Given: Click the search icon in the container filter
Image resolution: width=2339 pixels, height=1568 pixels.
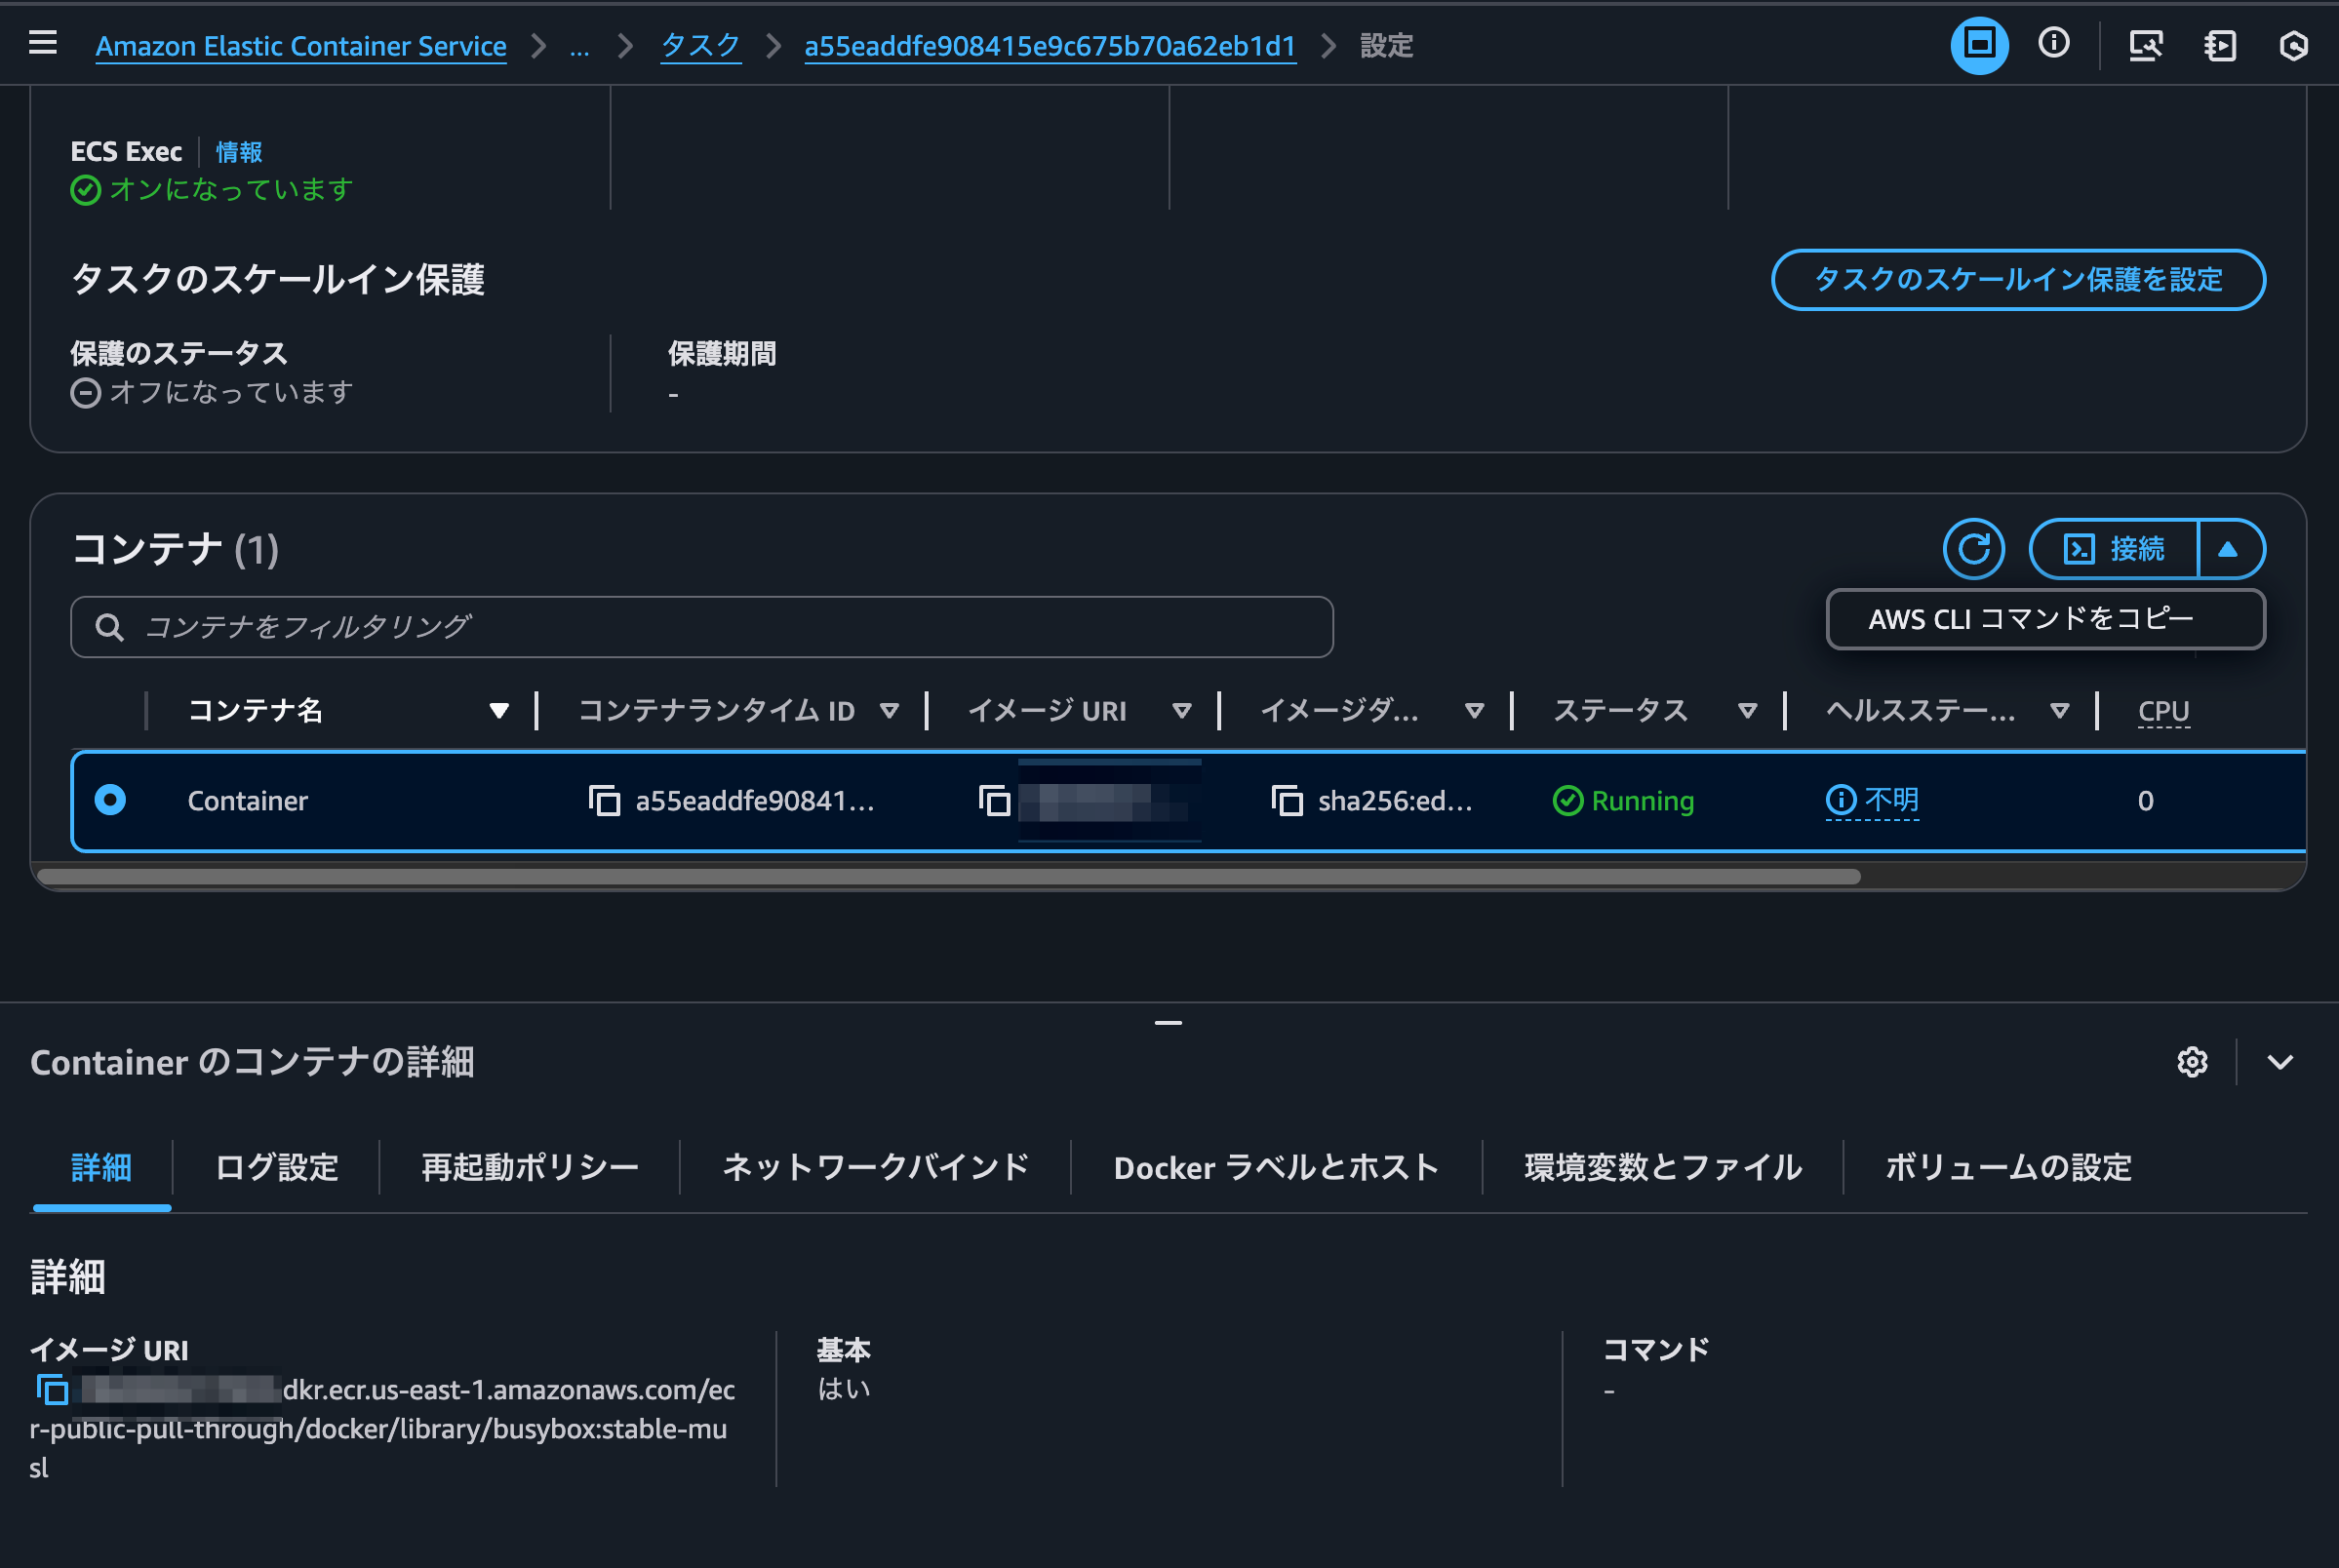Looking at the screenshot, I should coord(109,627).
